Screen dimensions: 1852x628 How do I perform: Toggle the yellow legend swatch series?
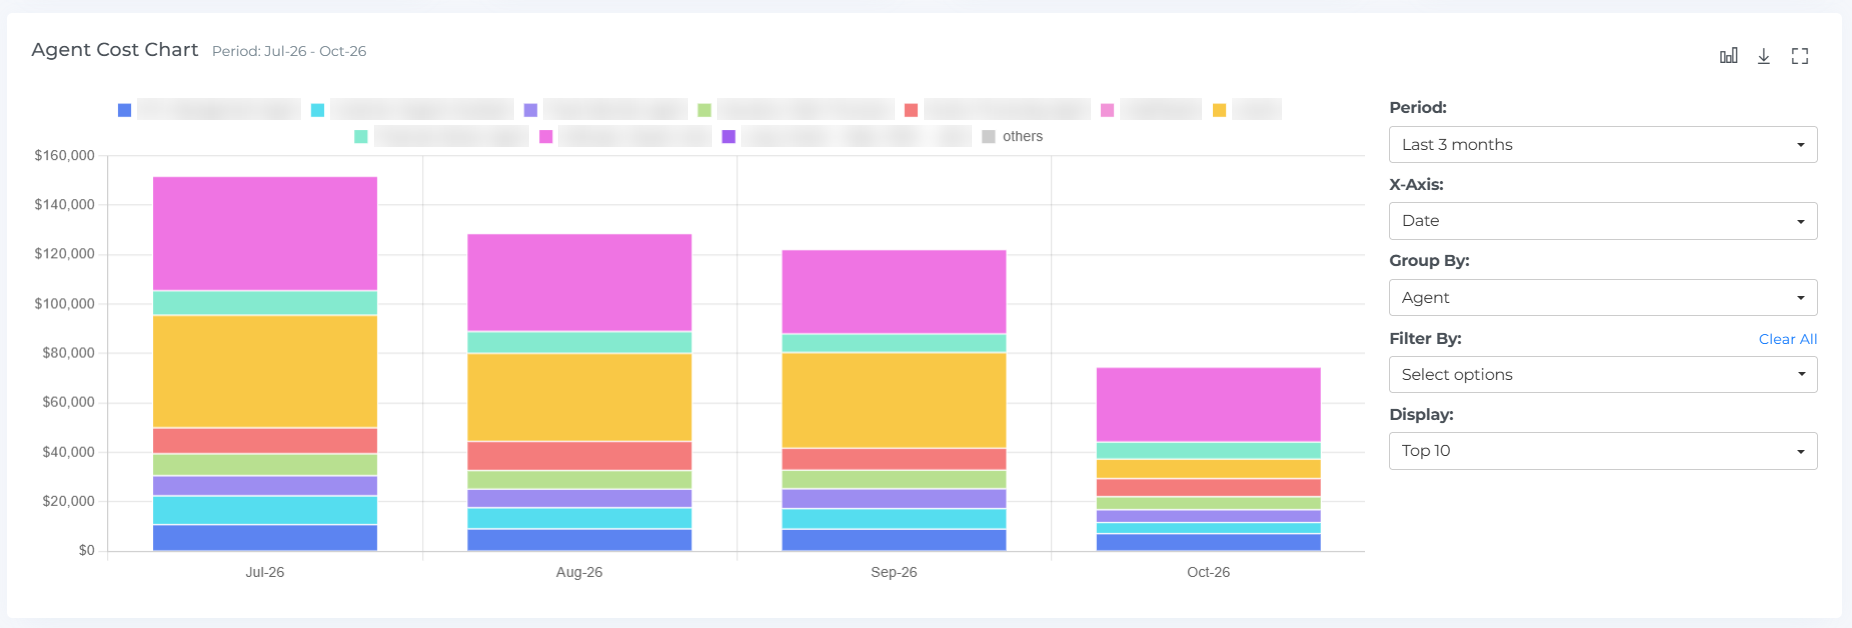[x=1219, y=110]
